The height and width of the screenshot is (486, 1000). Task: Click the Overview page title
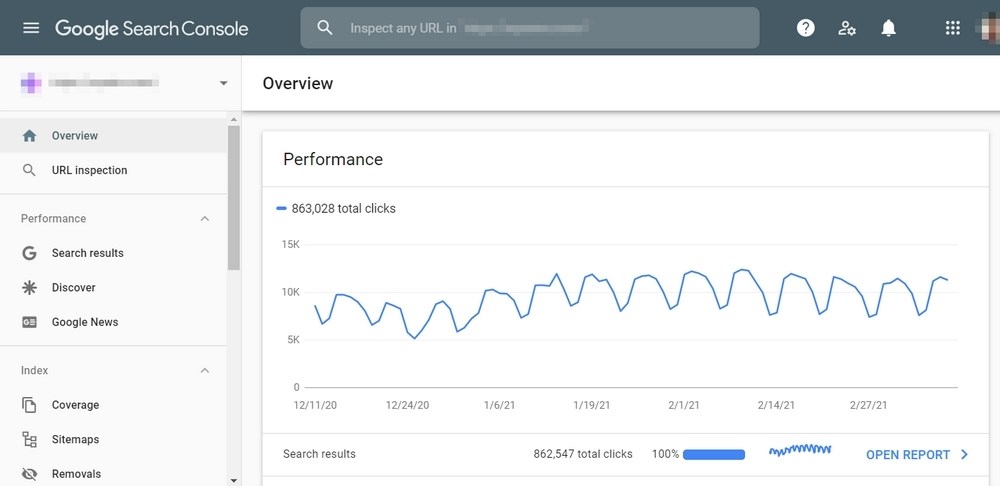pyautogui.click(x=298, y=84)
